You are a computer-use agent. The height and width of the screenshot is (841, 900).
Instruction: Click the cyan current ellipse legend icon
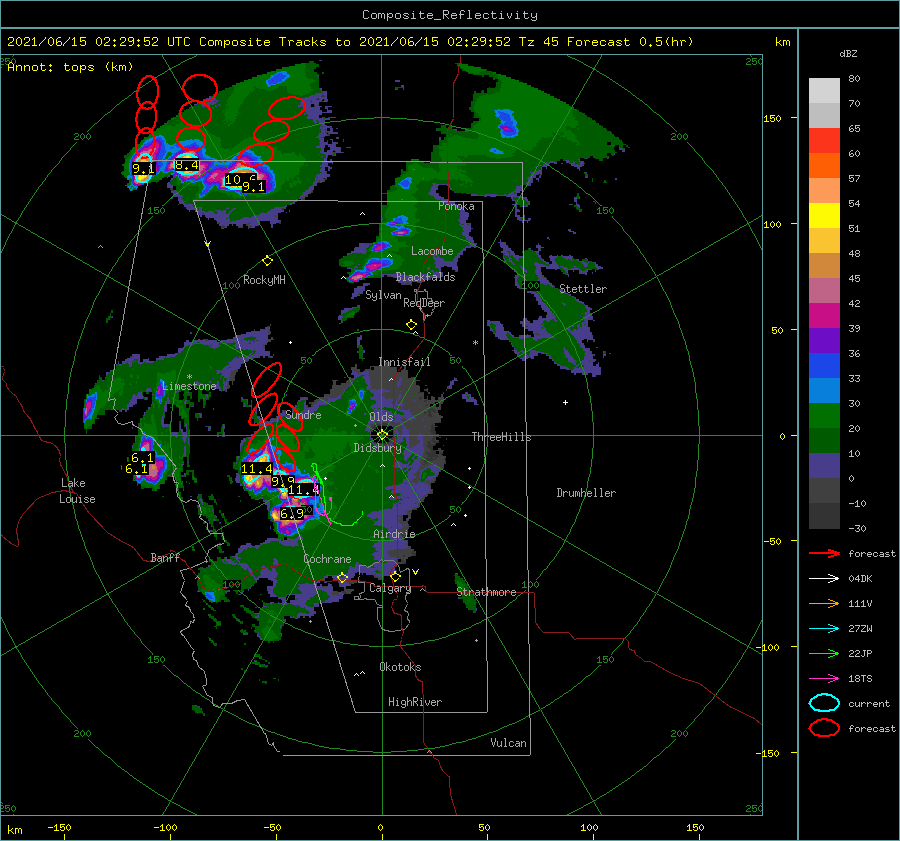point(824,703)
